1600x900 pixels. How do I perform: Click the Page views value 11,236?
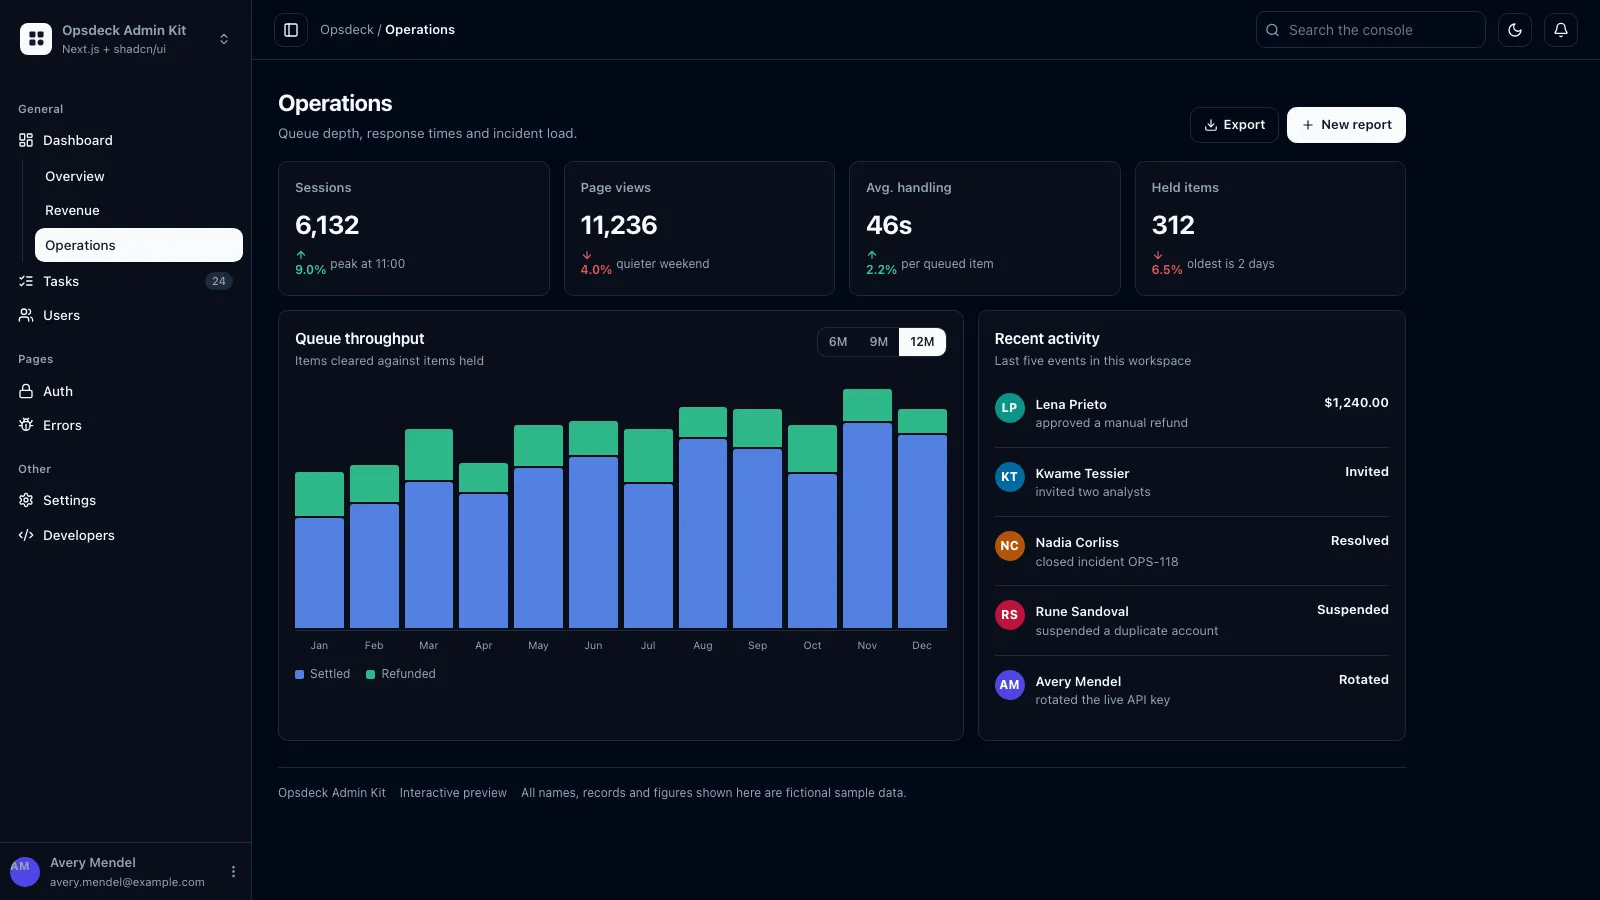click(619, 225)
